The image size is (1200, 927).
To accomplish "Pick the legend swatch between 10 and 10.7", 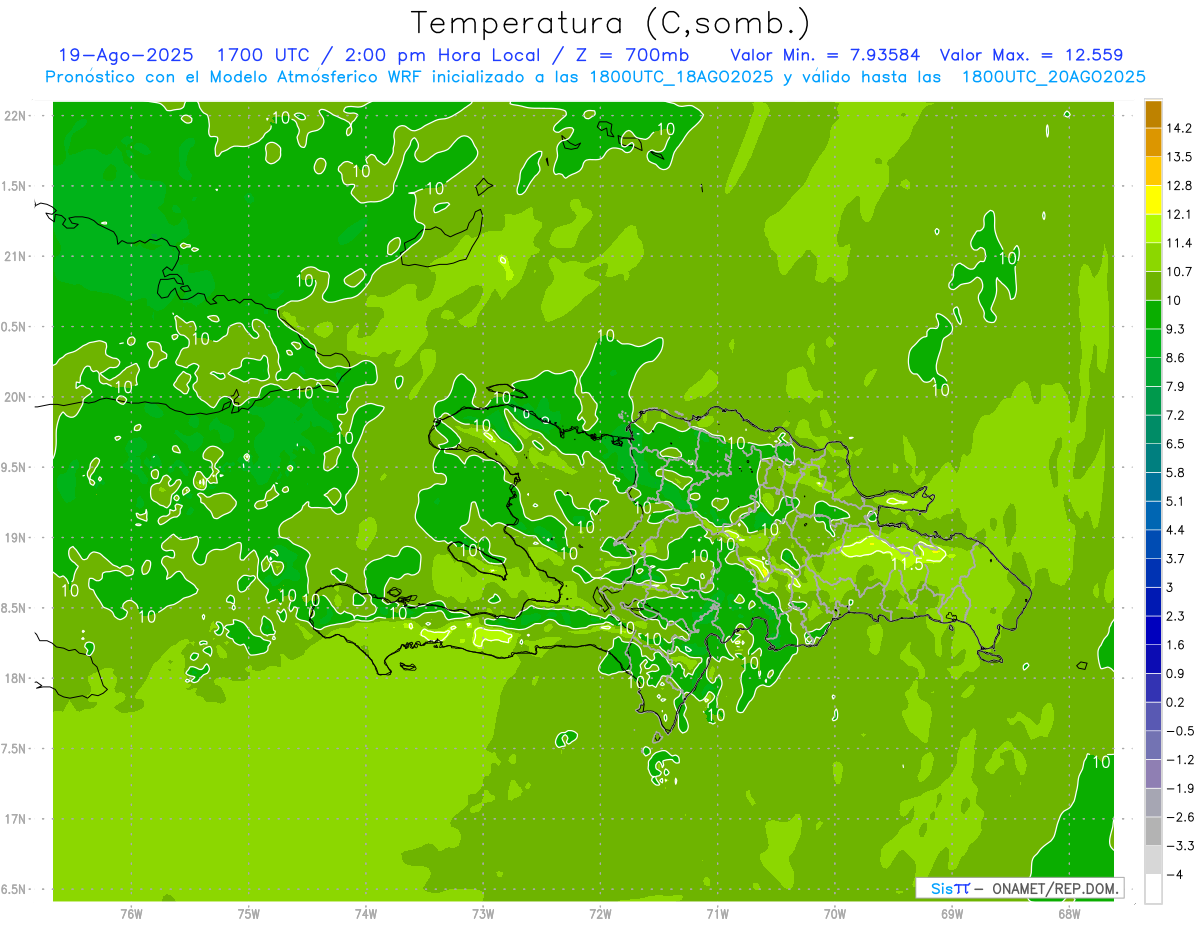I will pyautogui.click(x=1153, y=286).
